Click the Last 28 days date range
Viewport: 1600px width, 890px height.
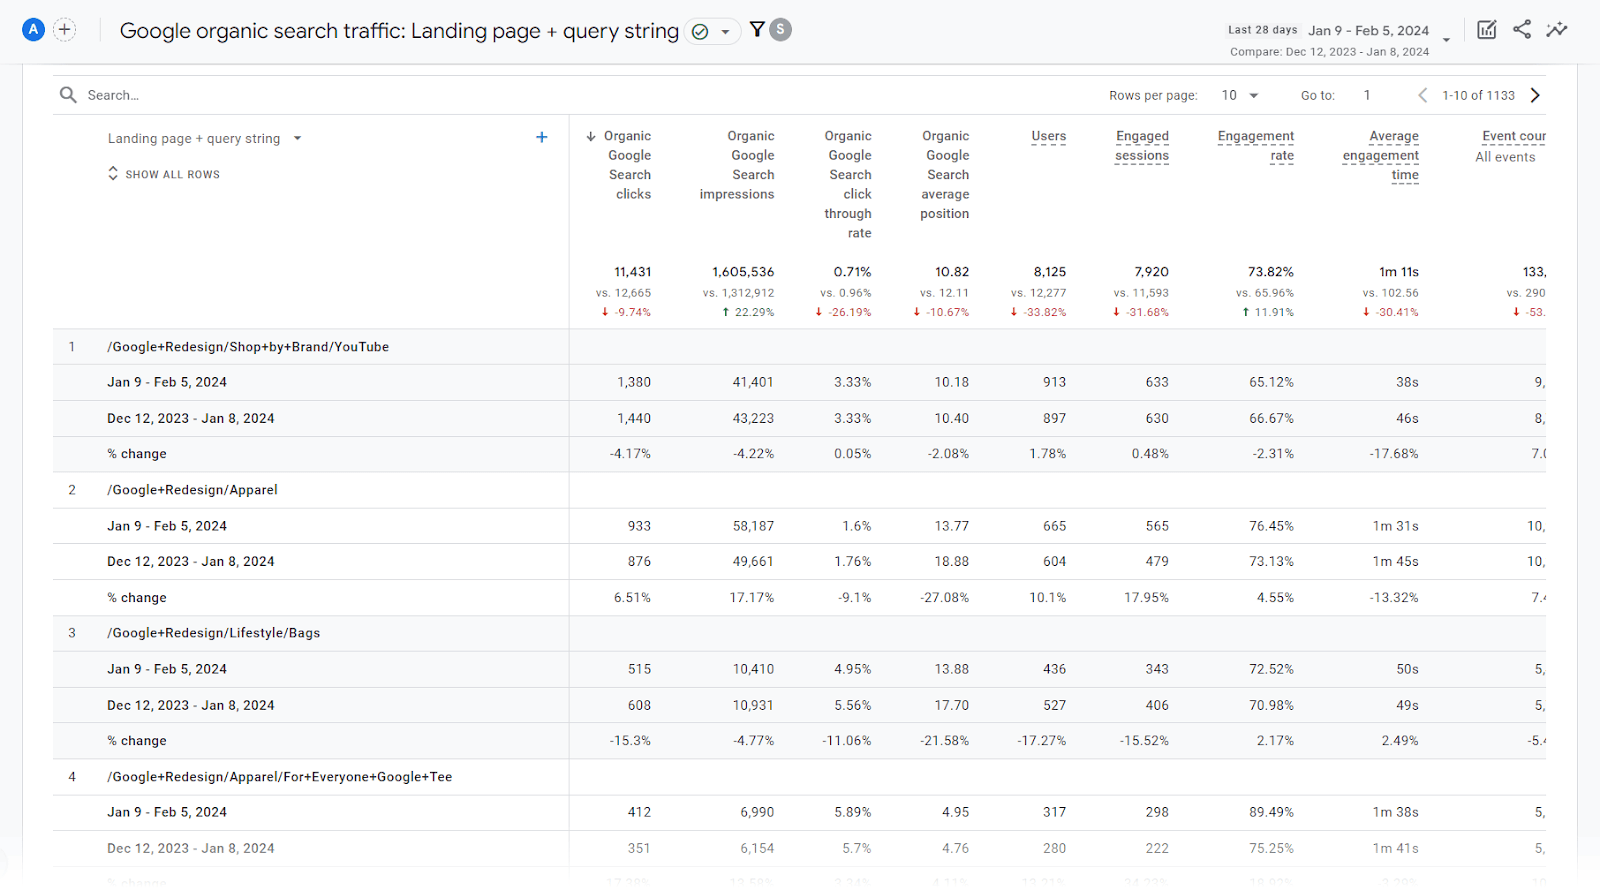pyautogui.click(x=1263, y=30)
